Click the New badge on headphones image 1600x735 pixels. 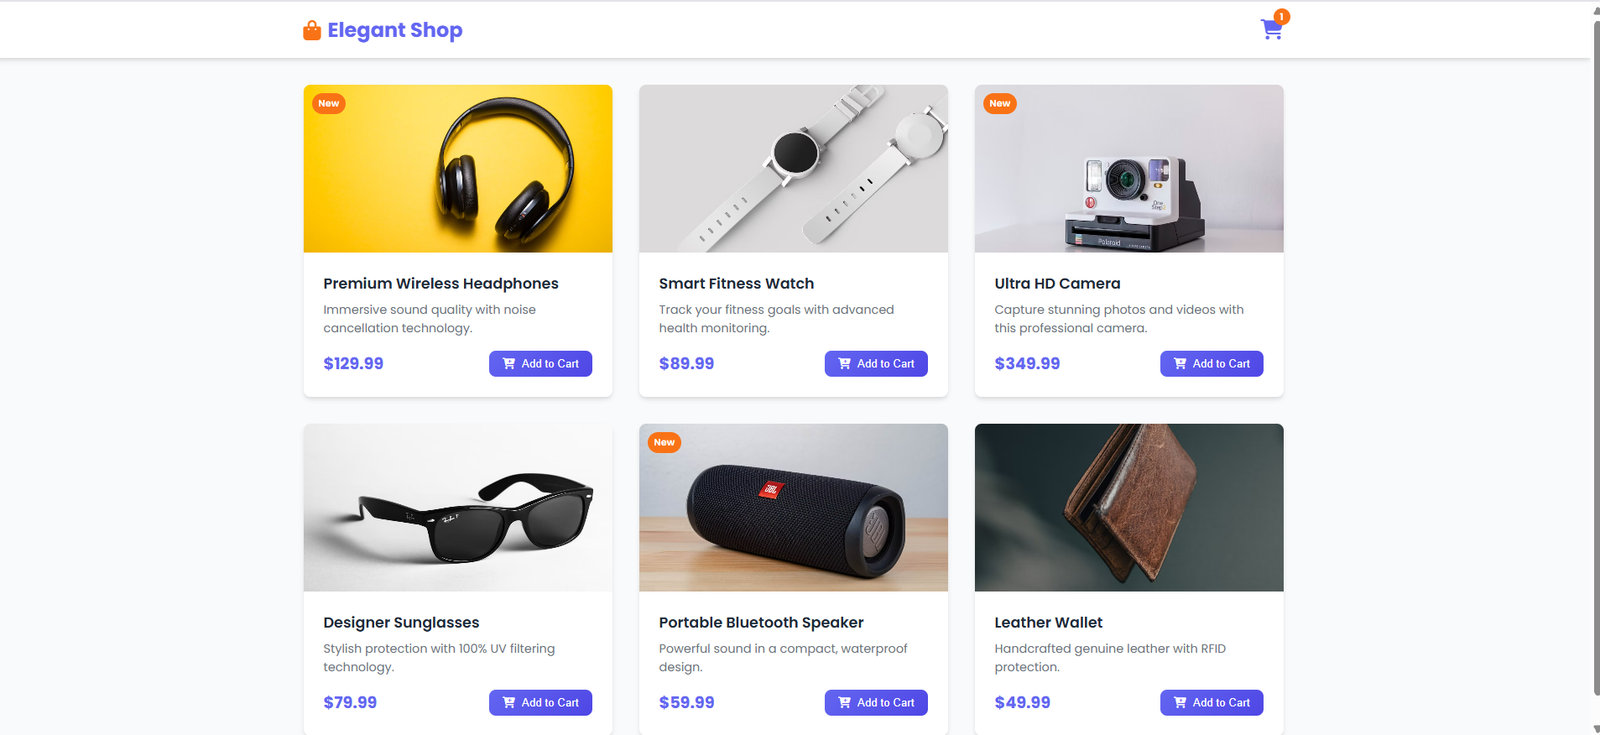pos(329,103)
